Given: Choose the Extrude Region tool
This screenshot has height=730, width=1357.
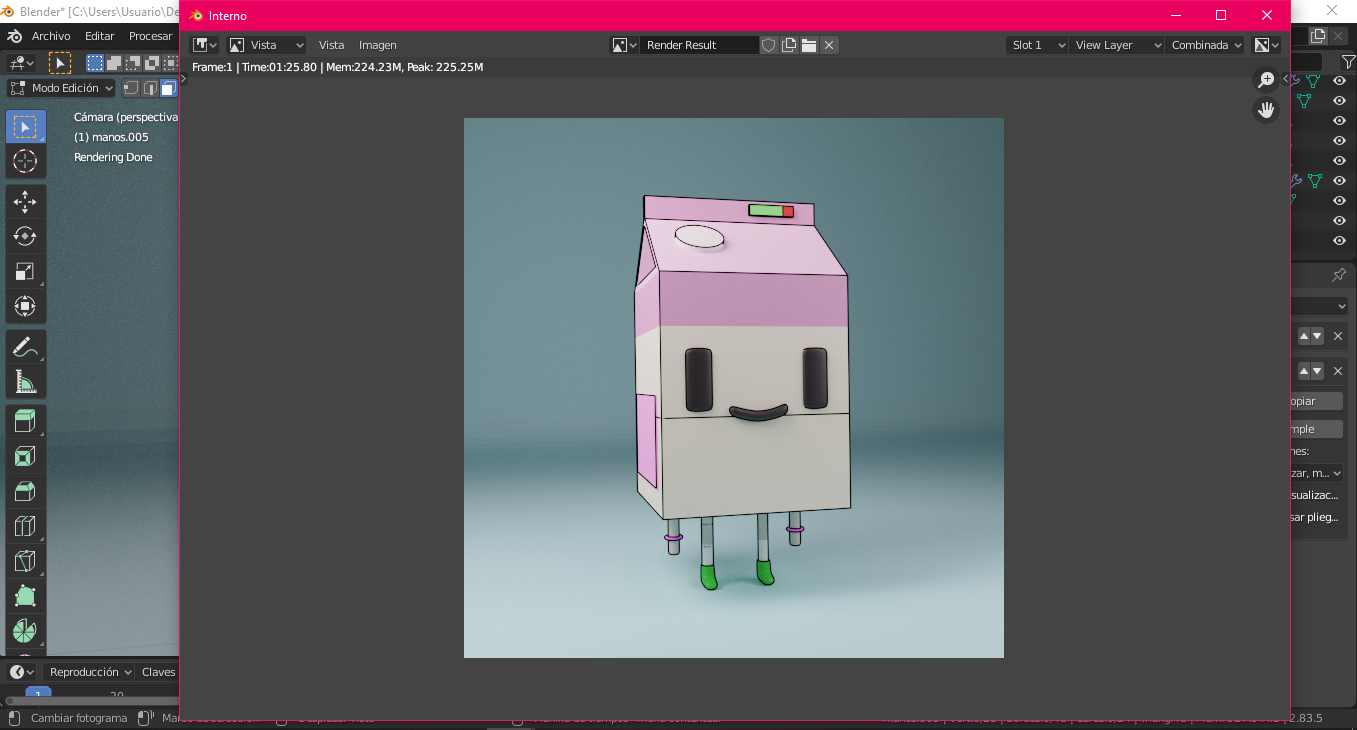Looking at the screenshot, I should 25,421.
